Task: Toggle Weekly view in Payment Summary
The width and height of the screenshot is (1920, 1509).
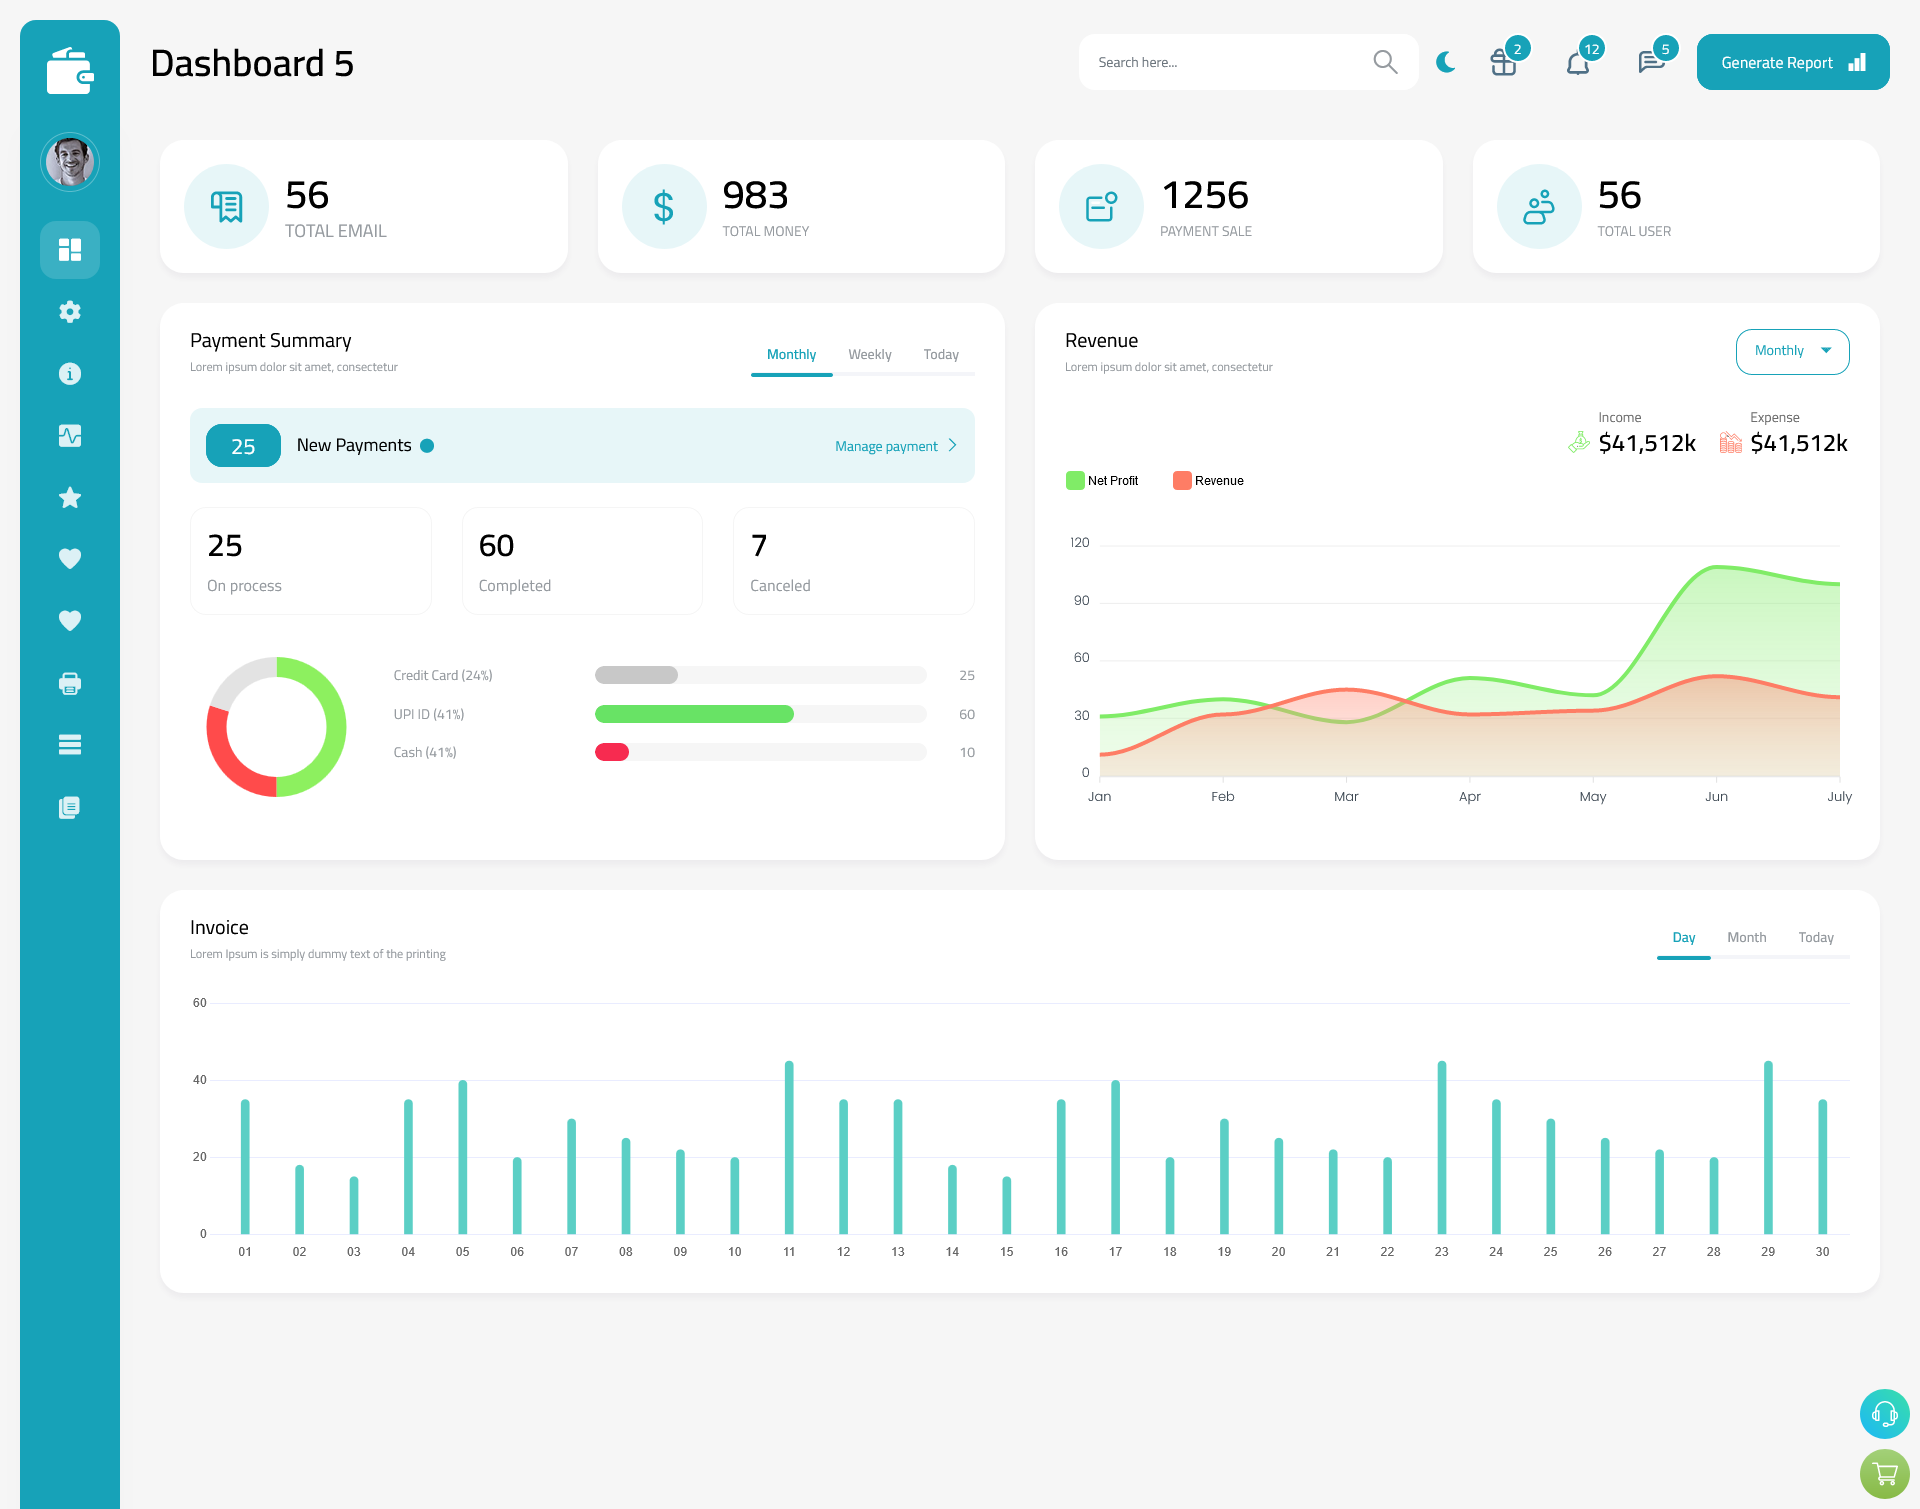Action: pos(870,354)
